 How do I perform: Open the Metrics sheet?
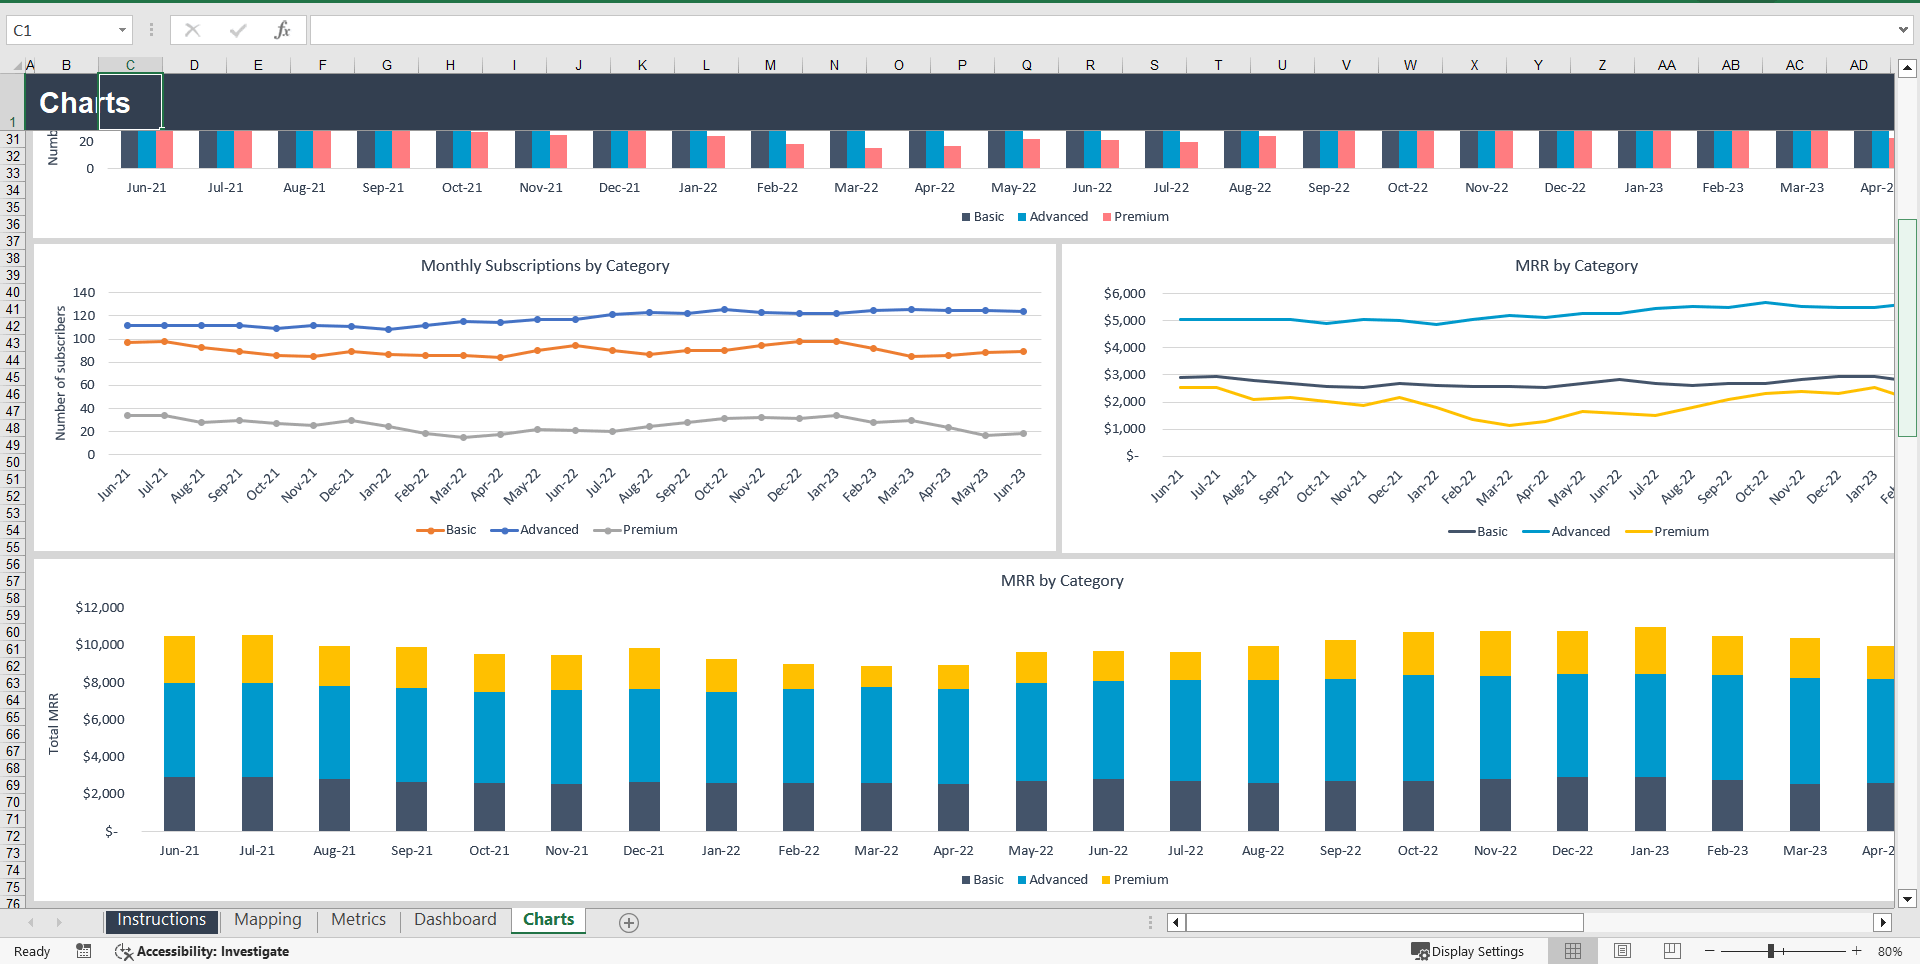coord(358,919)
